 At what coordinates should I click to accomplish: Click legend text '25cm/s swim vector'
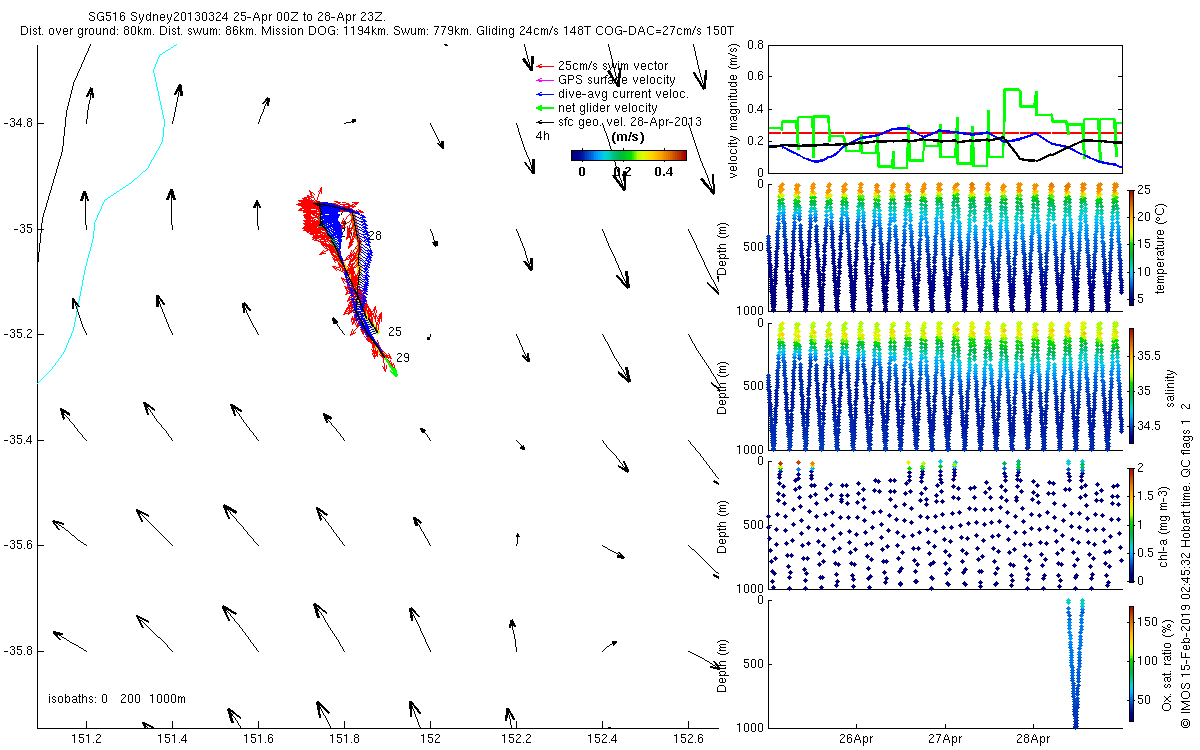613,66
